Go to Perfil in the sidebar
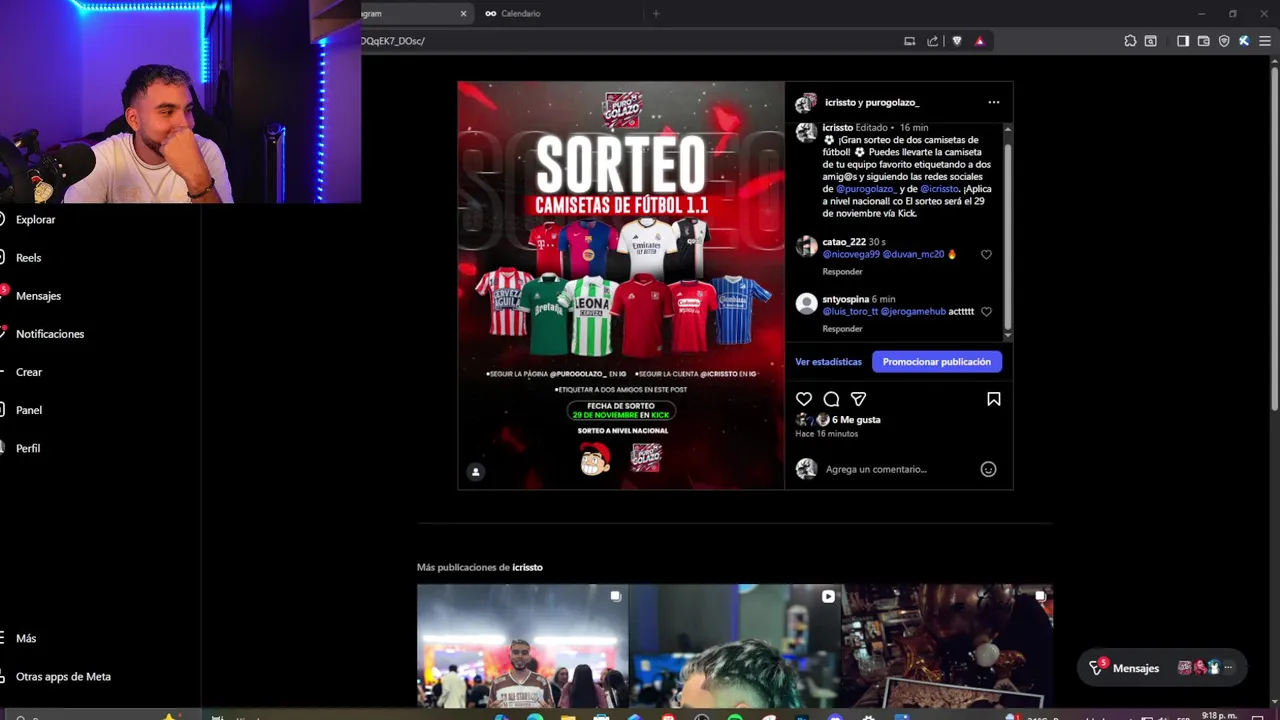 coord(28,448)
